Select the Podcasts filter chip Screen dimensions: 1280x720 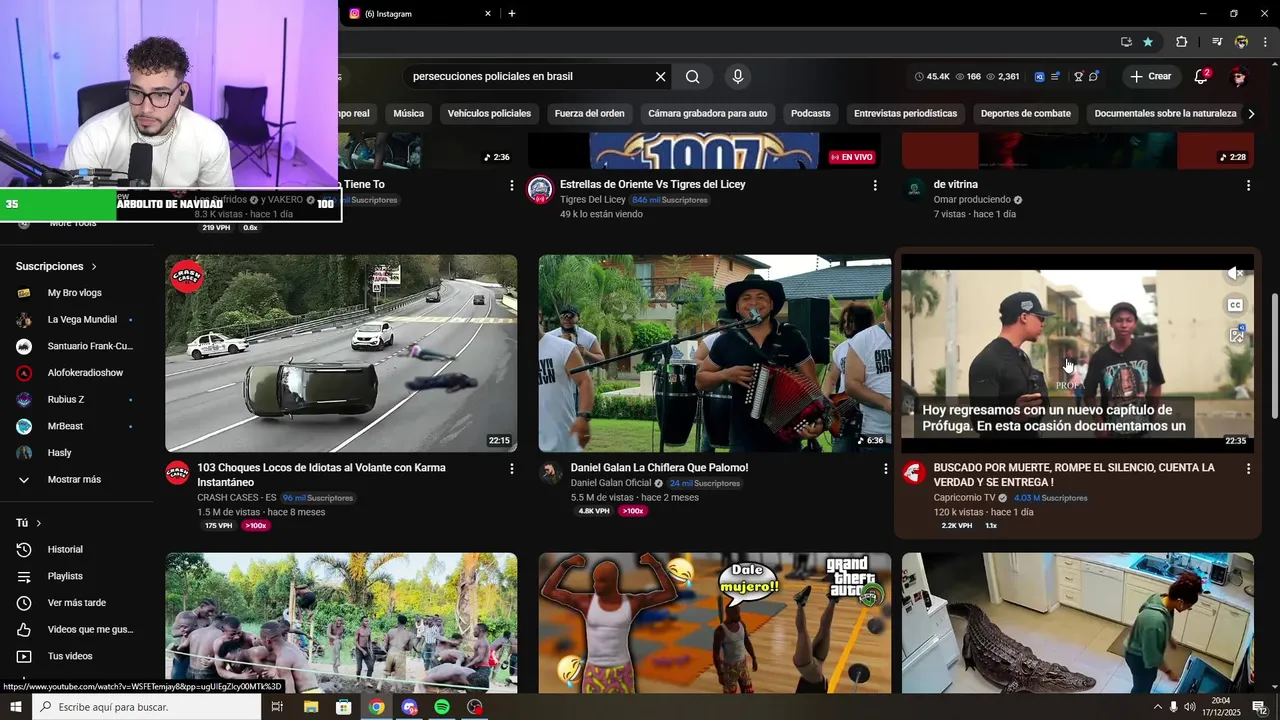coord(810,114)
